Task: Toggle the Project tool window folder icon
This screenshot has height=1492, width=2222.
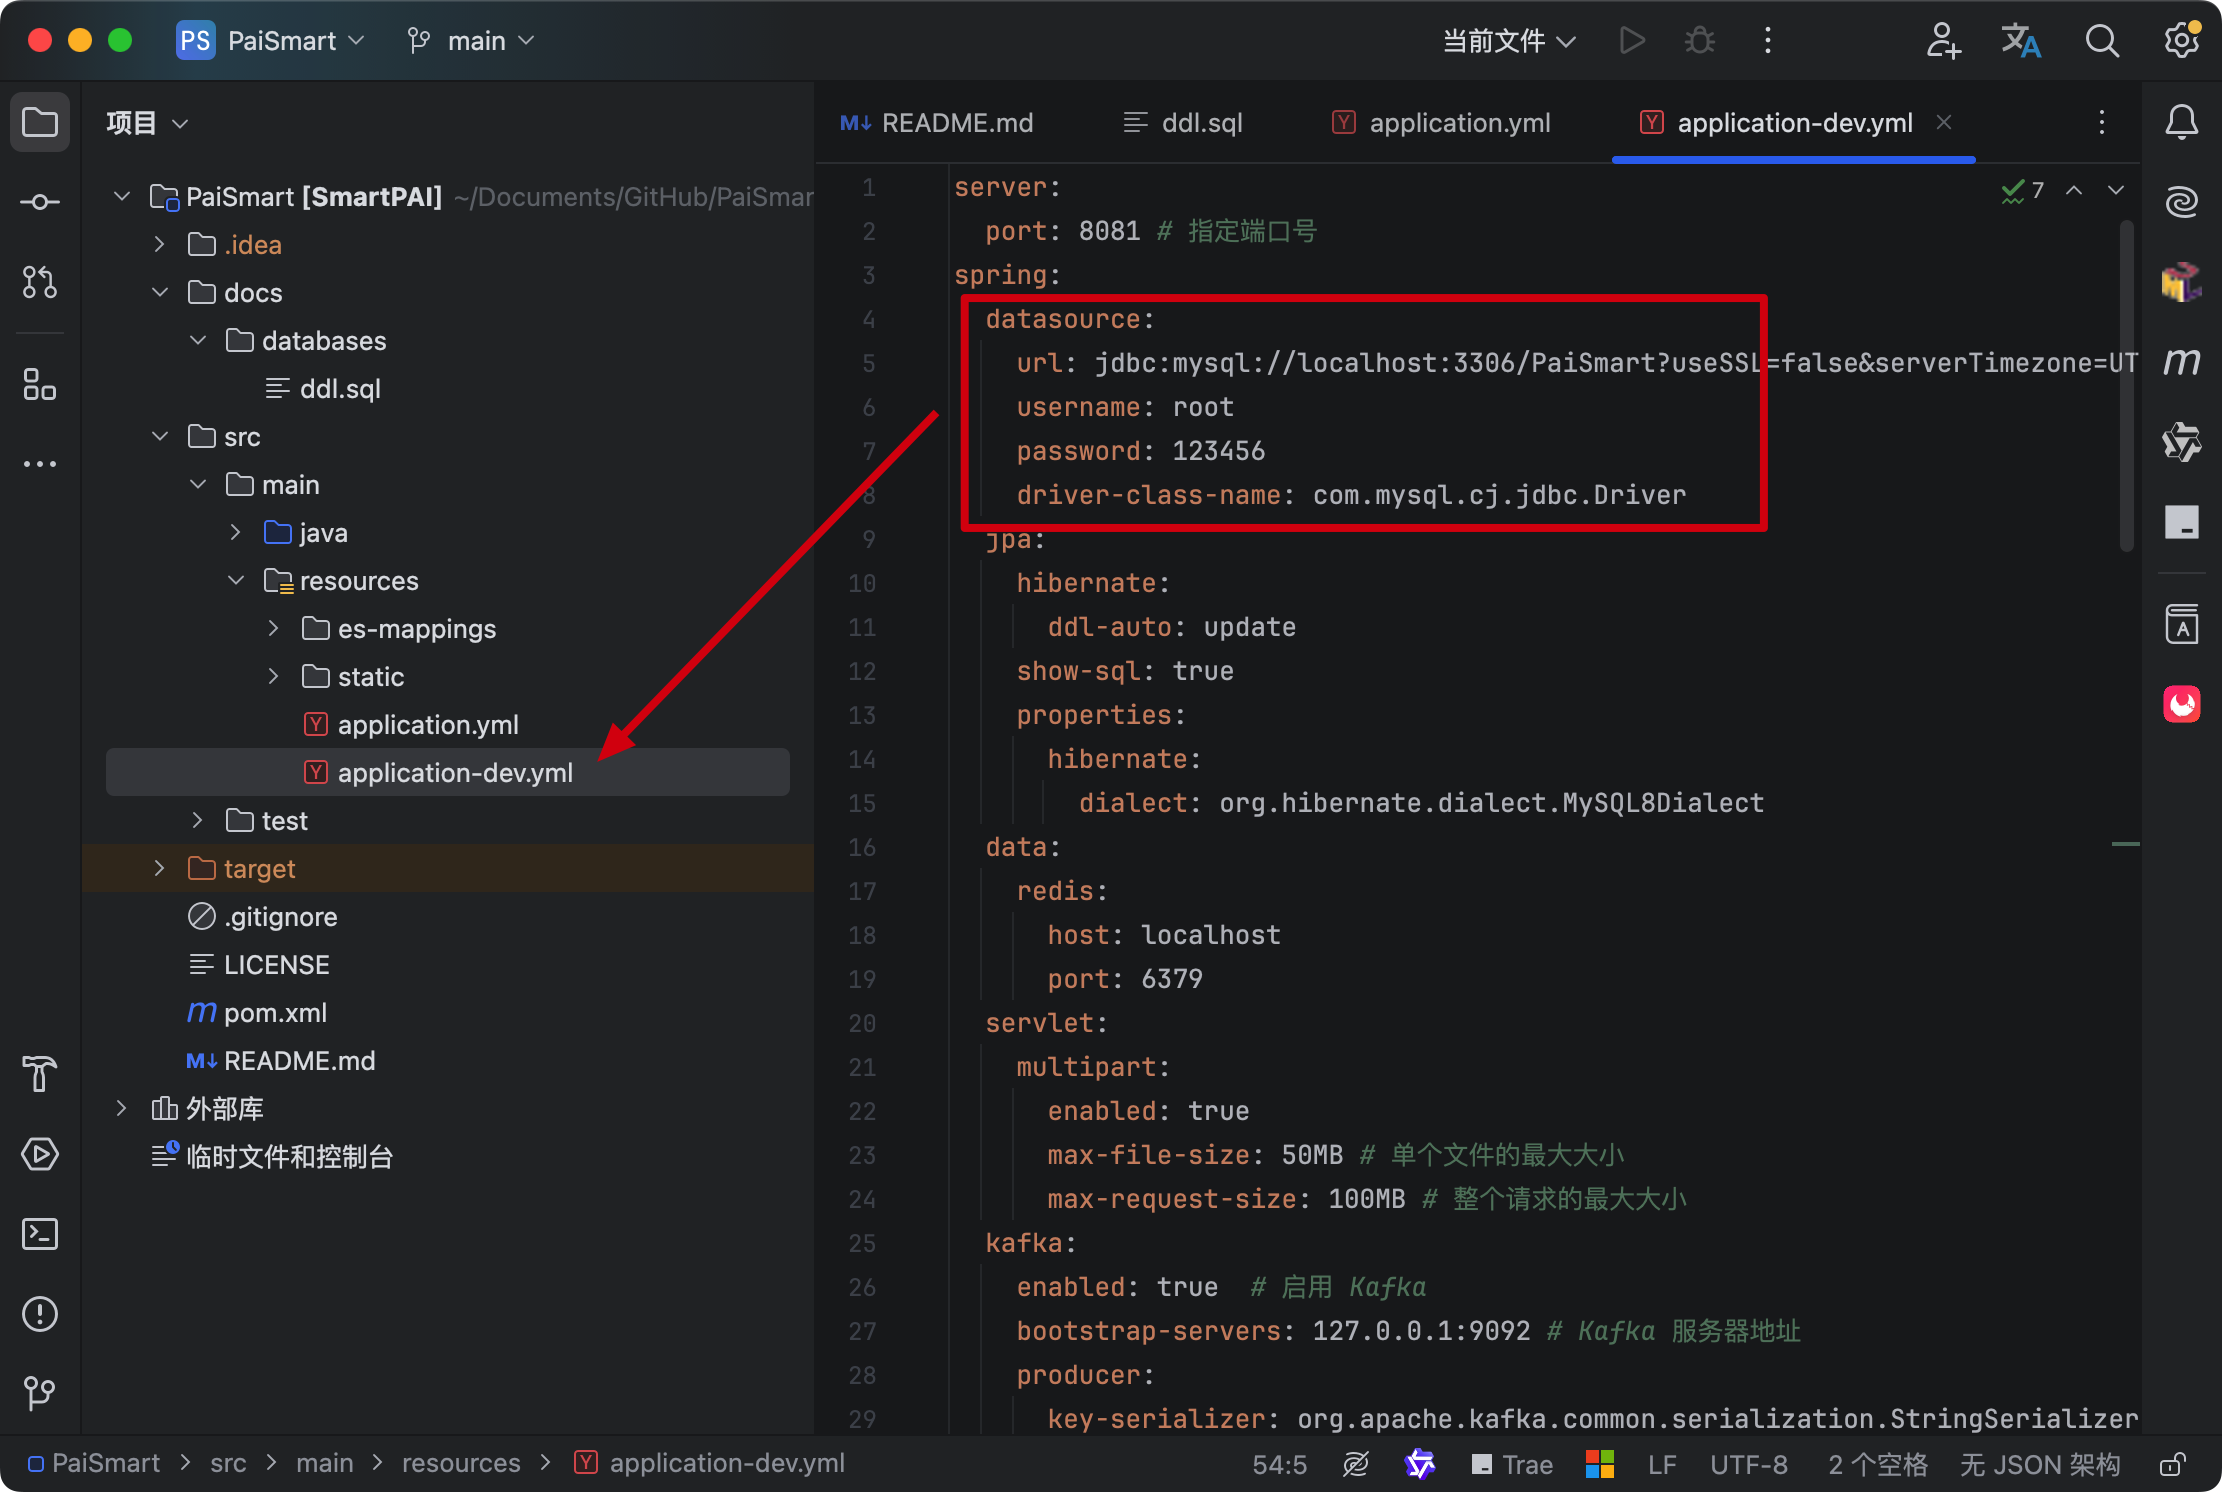Action: pyautogui.click(x=40, y=123)
